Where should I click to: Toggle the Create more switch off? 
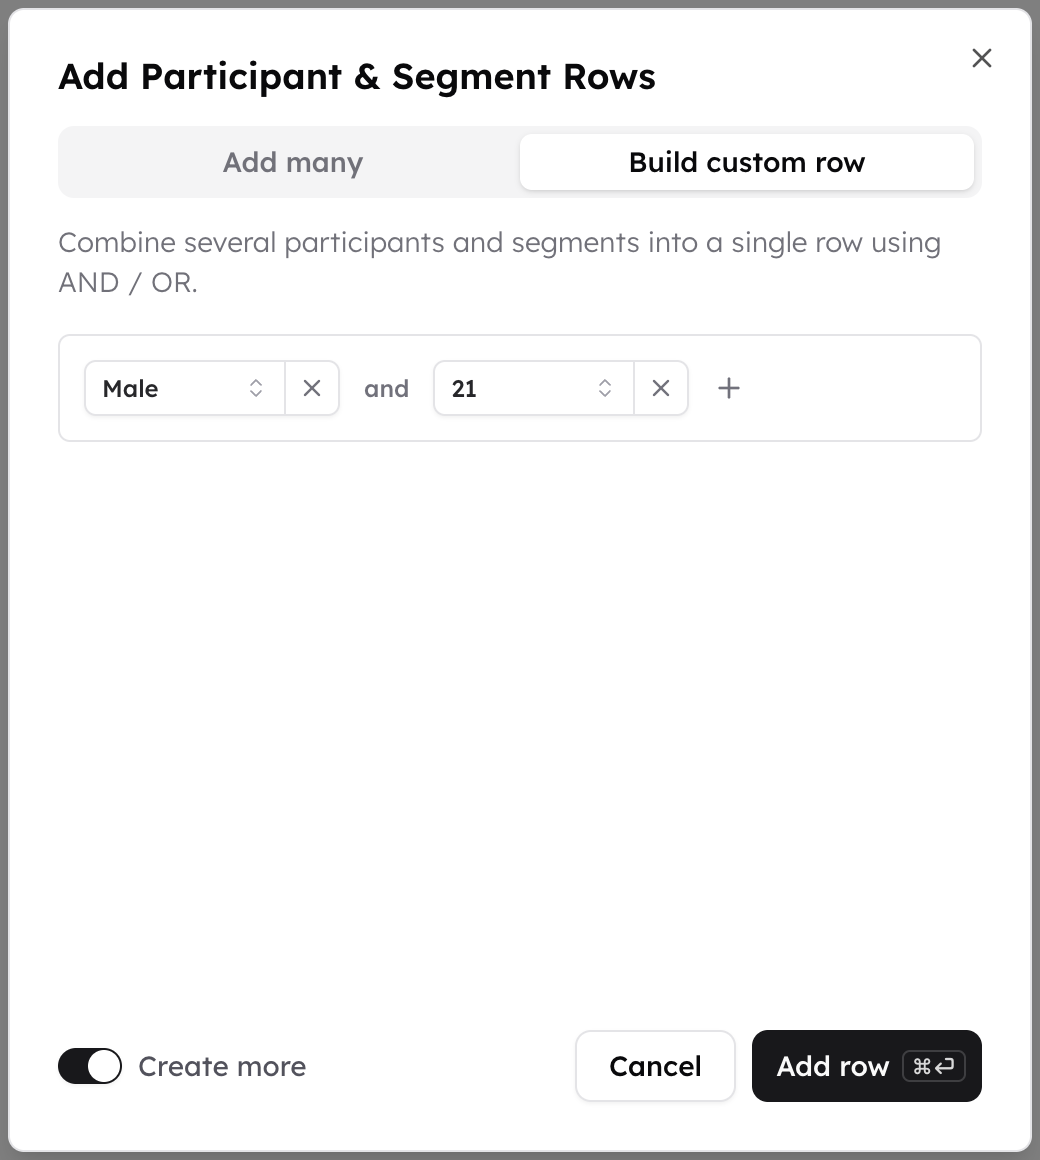[x=90, y=1066]
